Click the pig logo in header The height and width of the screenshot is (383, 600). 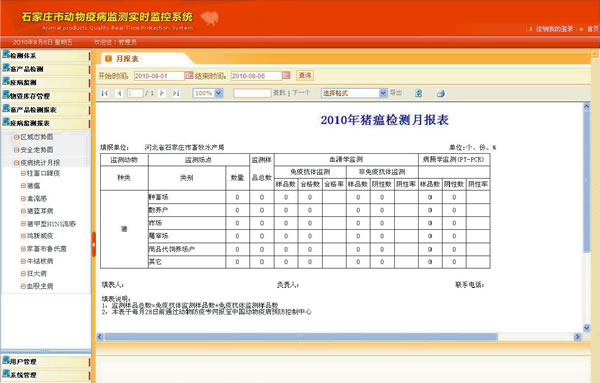pyautogui.click(x=210, y=18)
